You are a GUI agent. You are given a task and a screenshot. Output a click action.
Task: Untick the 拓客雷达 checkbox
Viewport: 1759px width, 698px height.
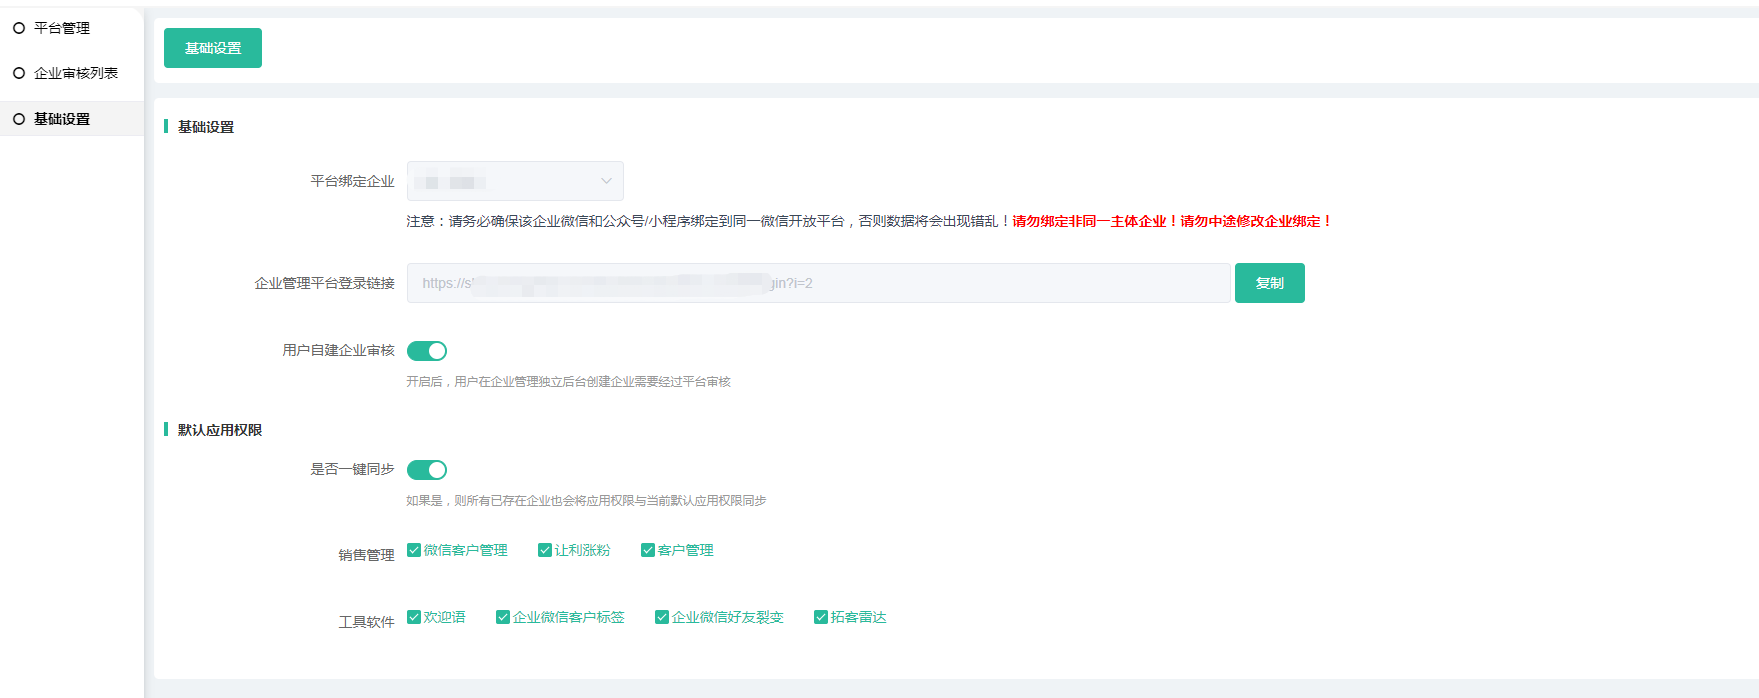[821, 617]
